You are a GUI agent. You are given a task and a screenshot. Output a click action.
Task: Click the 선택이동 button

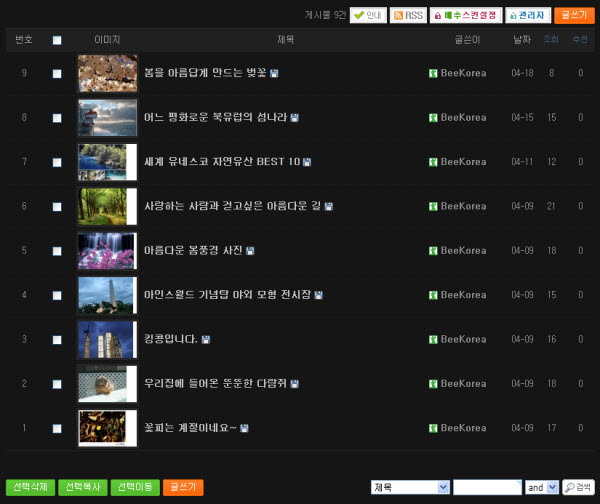tap(135, 487)
